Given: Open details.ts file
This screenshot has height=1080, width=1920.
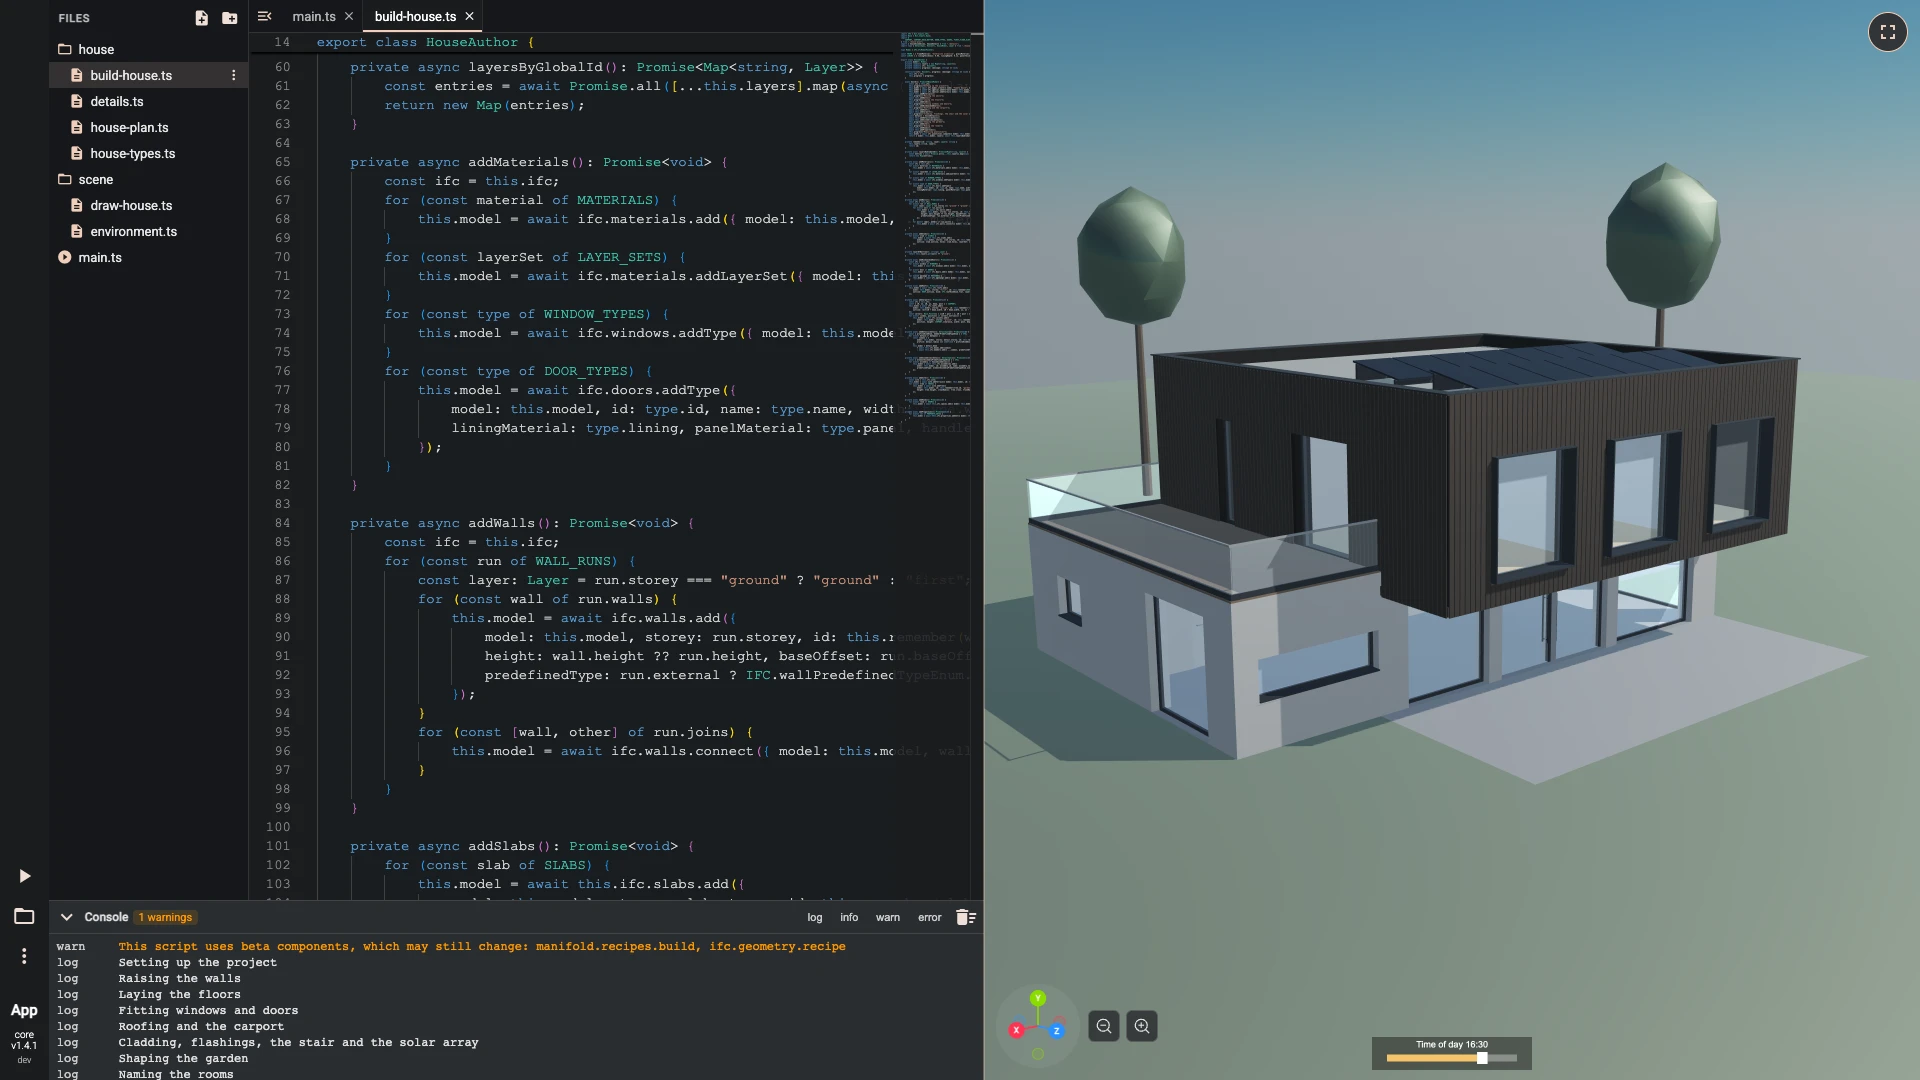Looking at the screenshot, I should pos(148,101).
